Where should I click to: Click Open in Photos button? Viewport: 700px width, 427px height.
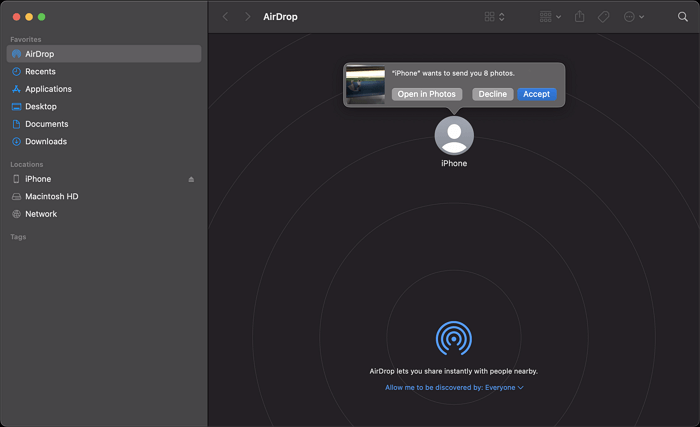(426, 94)
